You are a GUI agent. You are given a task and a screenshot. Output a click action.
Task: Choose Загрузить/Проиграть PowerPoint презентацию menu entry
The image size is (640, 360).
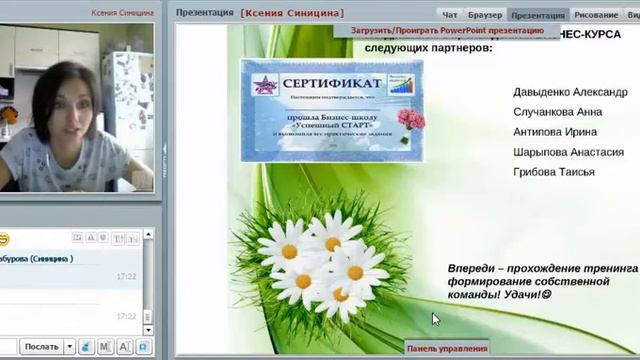tap(447, 31)
